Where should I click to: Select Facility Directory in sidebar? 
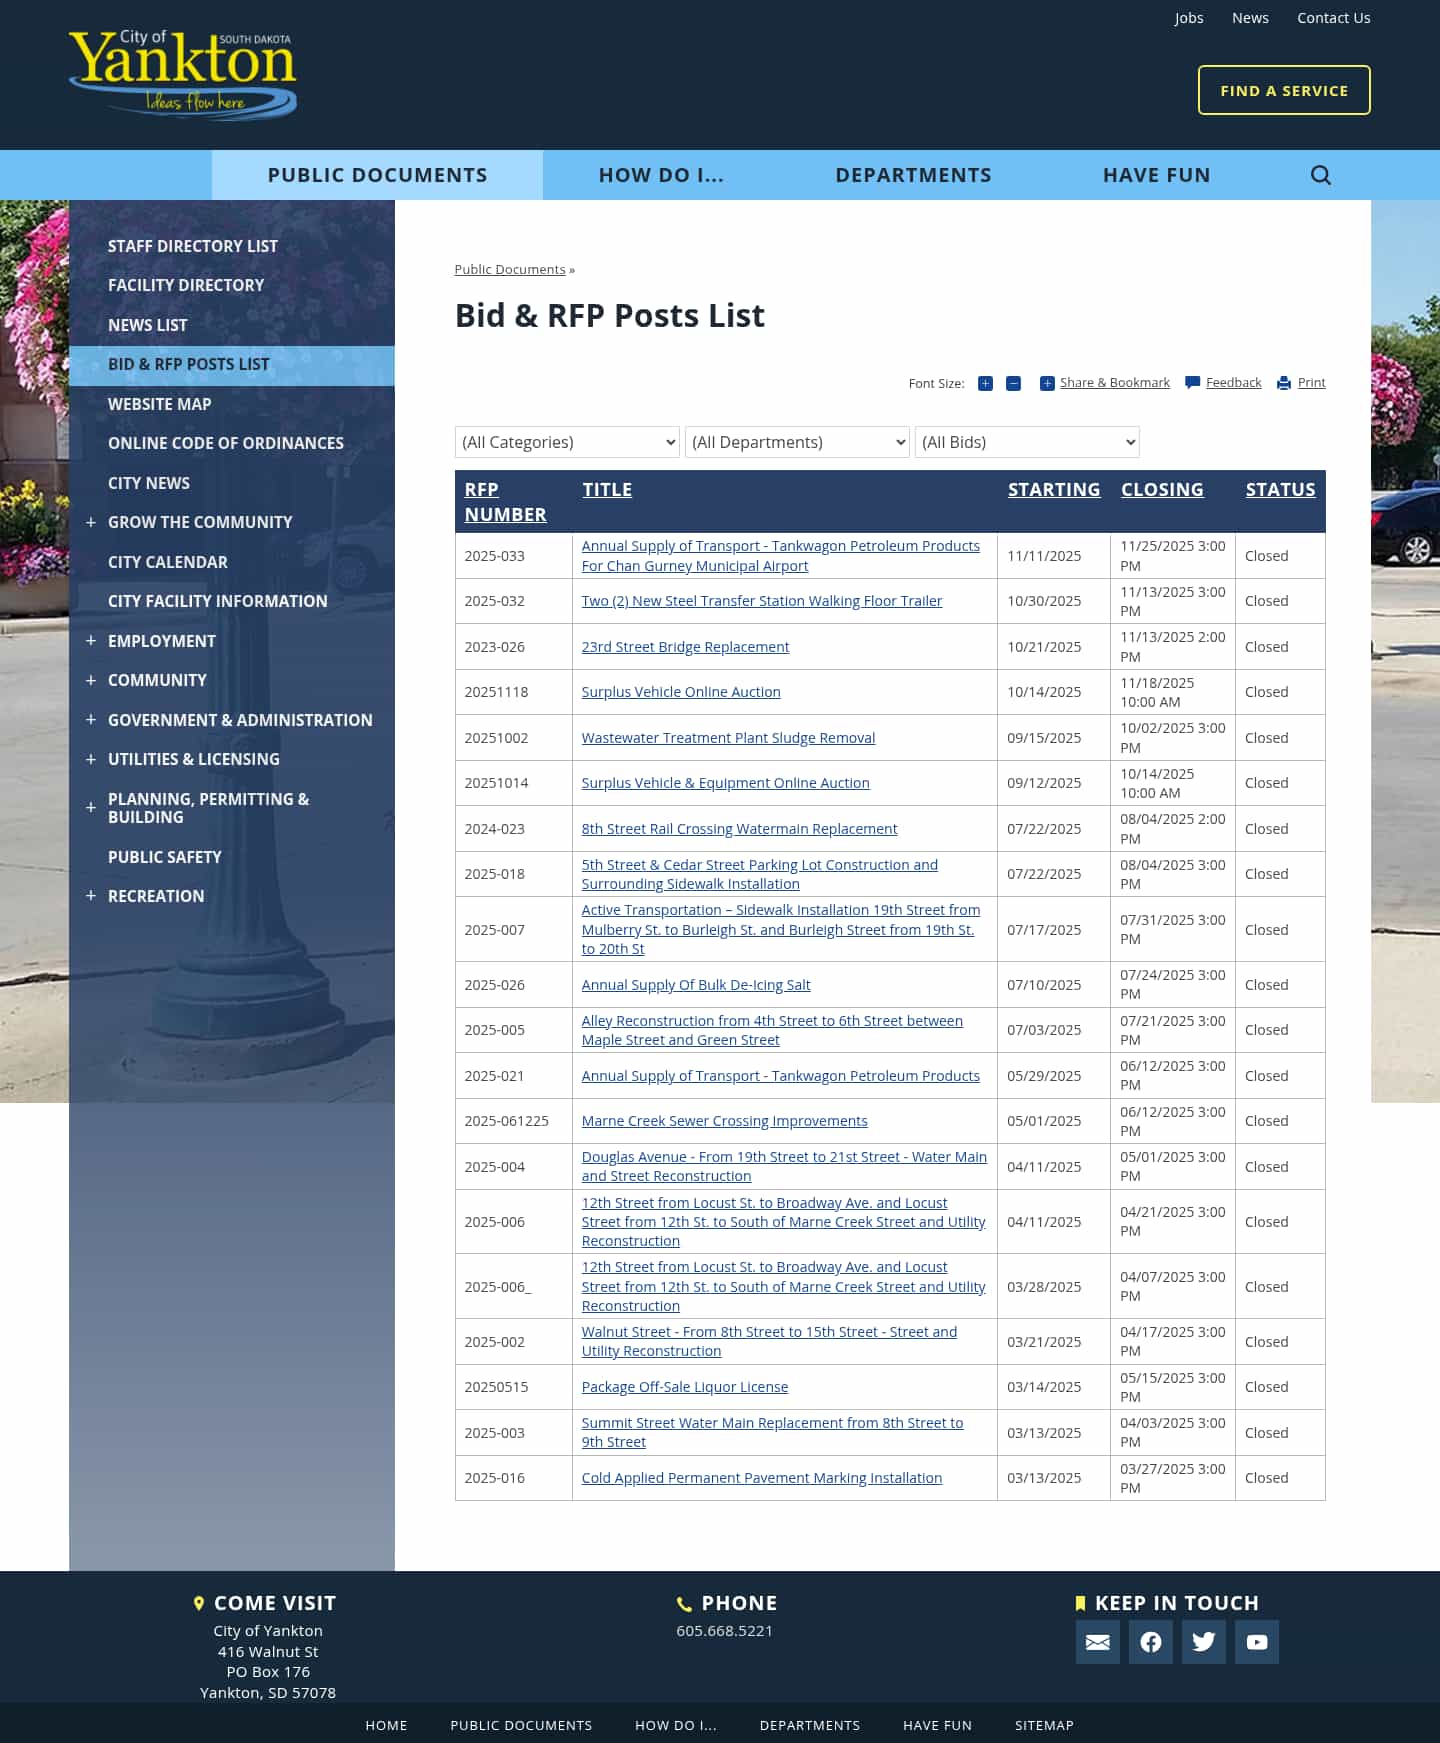coord(186,285)
